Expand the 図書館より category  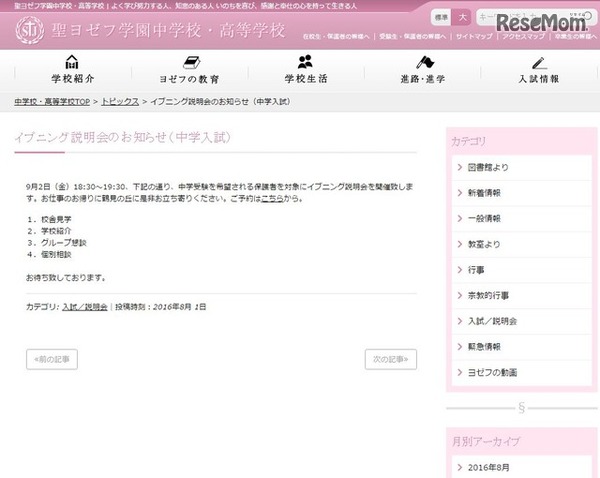point(522,167)
